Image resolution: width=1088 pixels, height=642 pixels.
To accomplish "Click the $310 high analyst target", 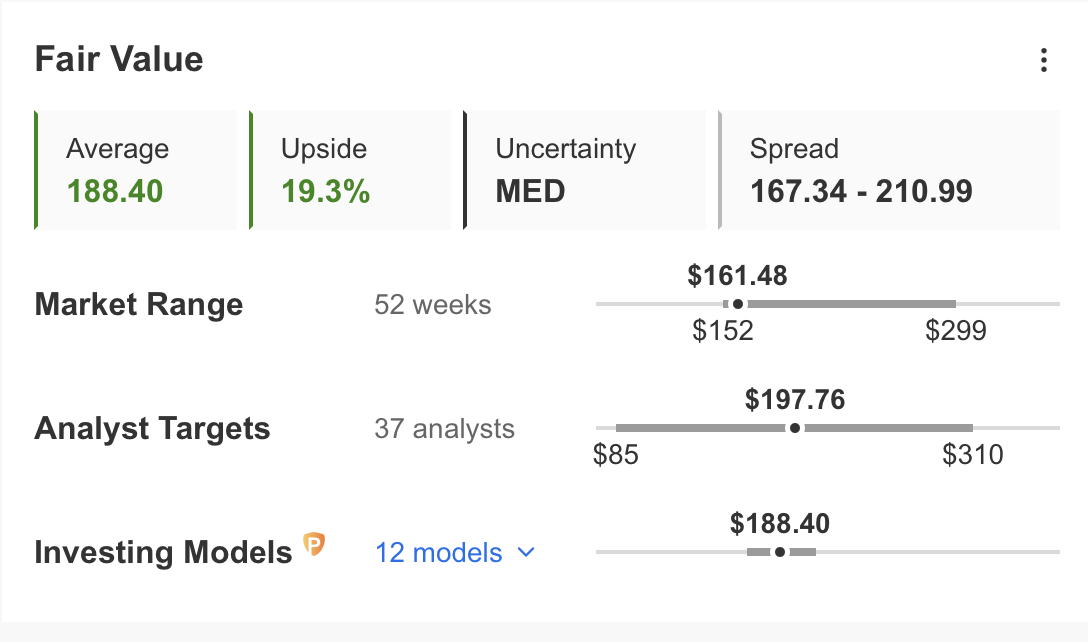I will pos(972,455).
